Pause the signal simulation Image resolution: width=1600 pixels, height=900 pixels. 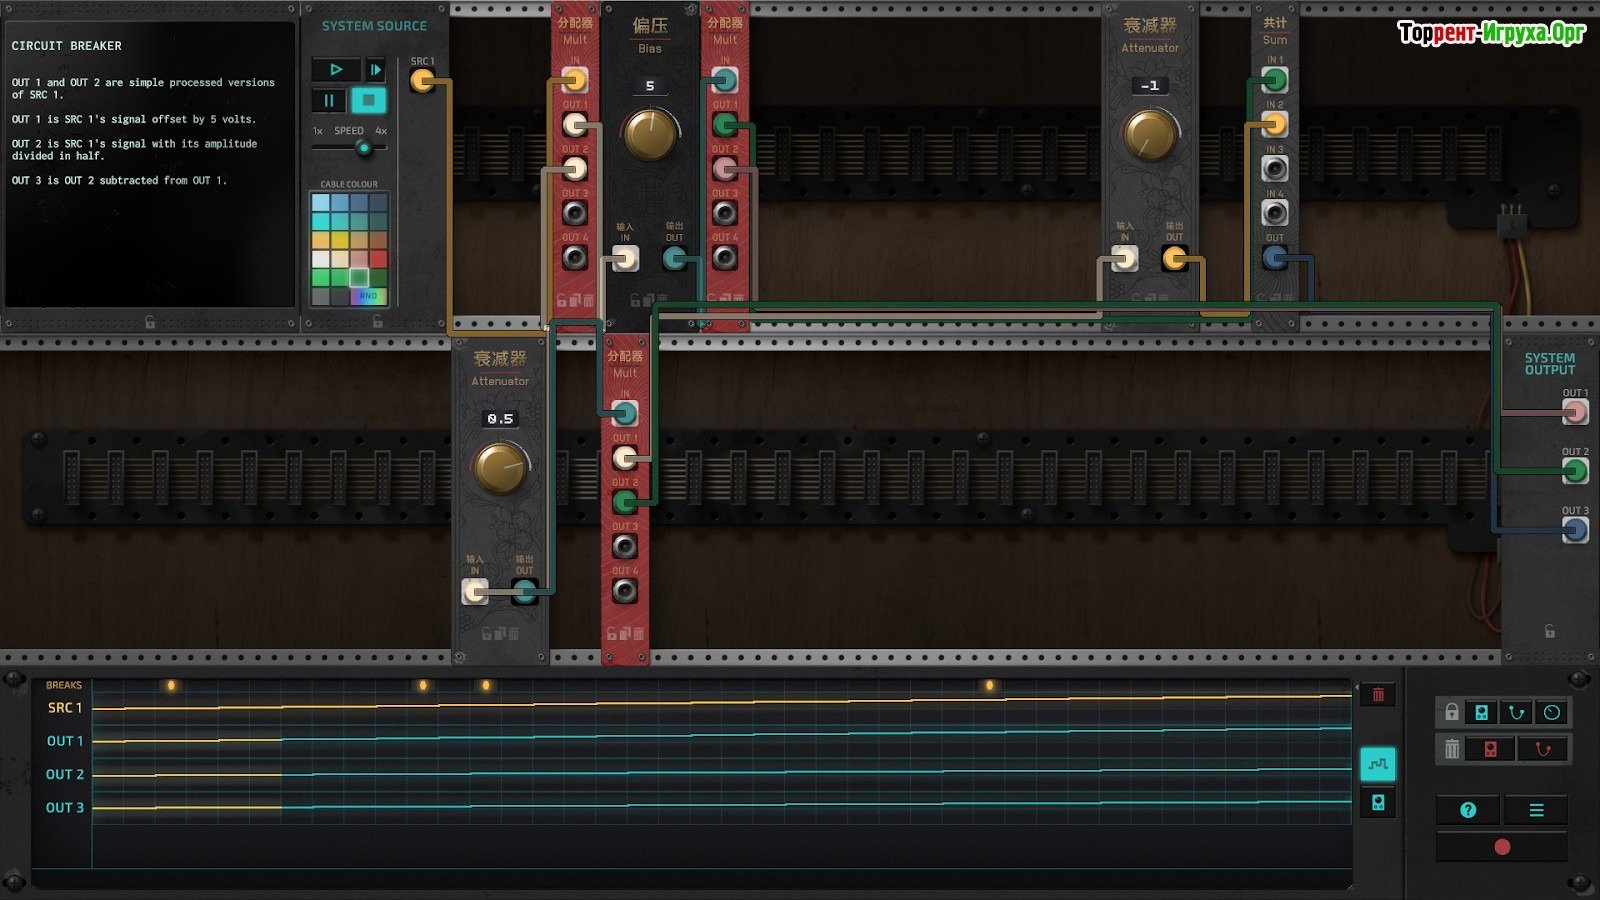[329, 101]
